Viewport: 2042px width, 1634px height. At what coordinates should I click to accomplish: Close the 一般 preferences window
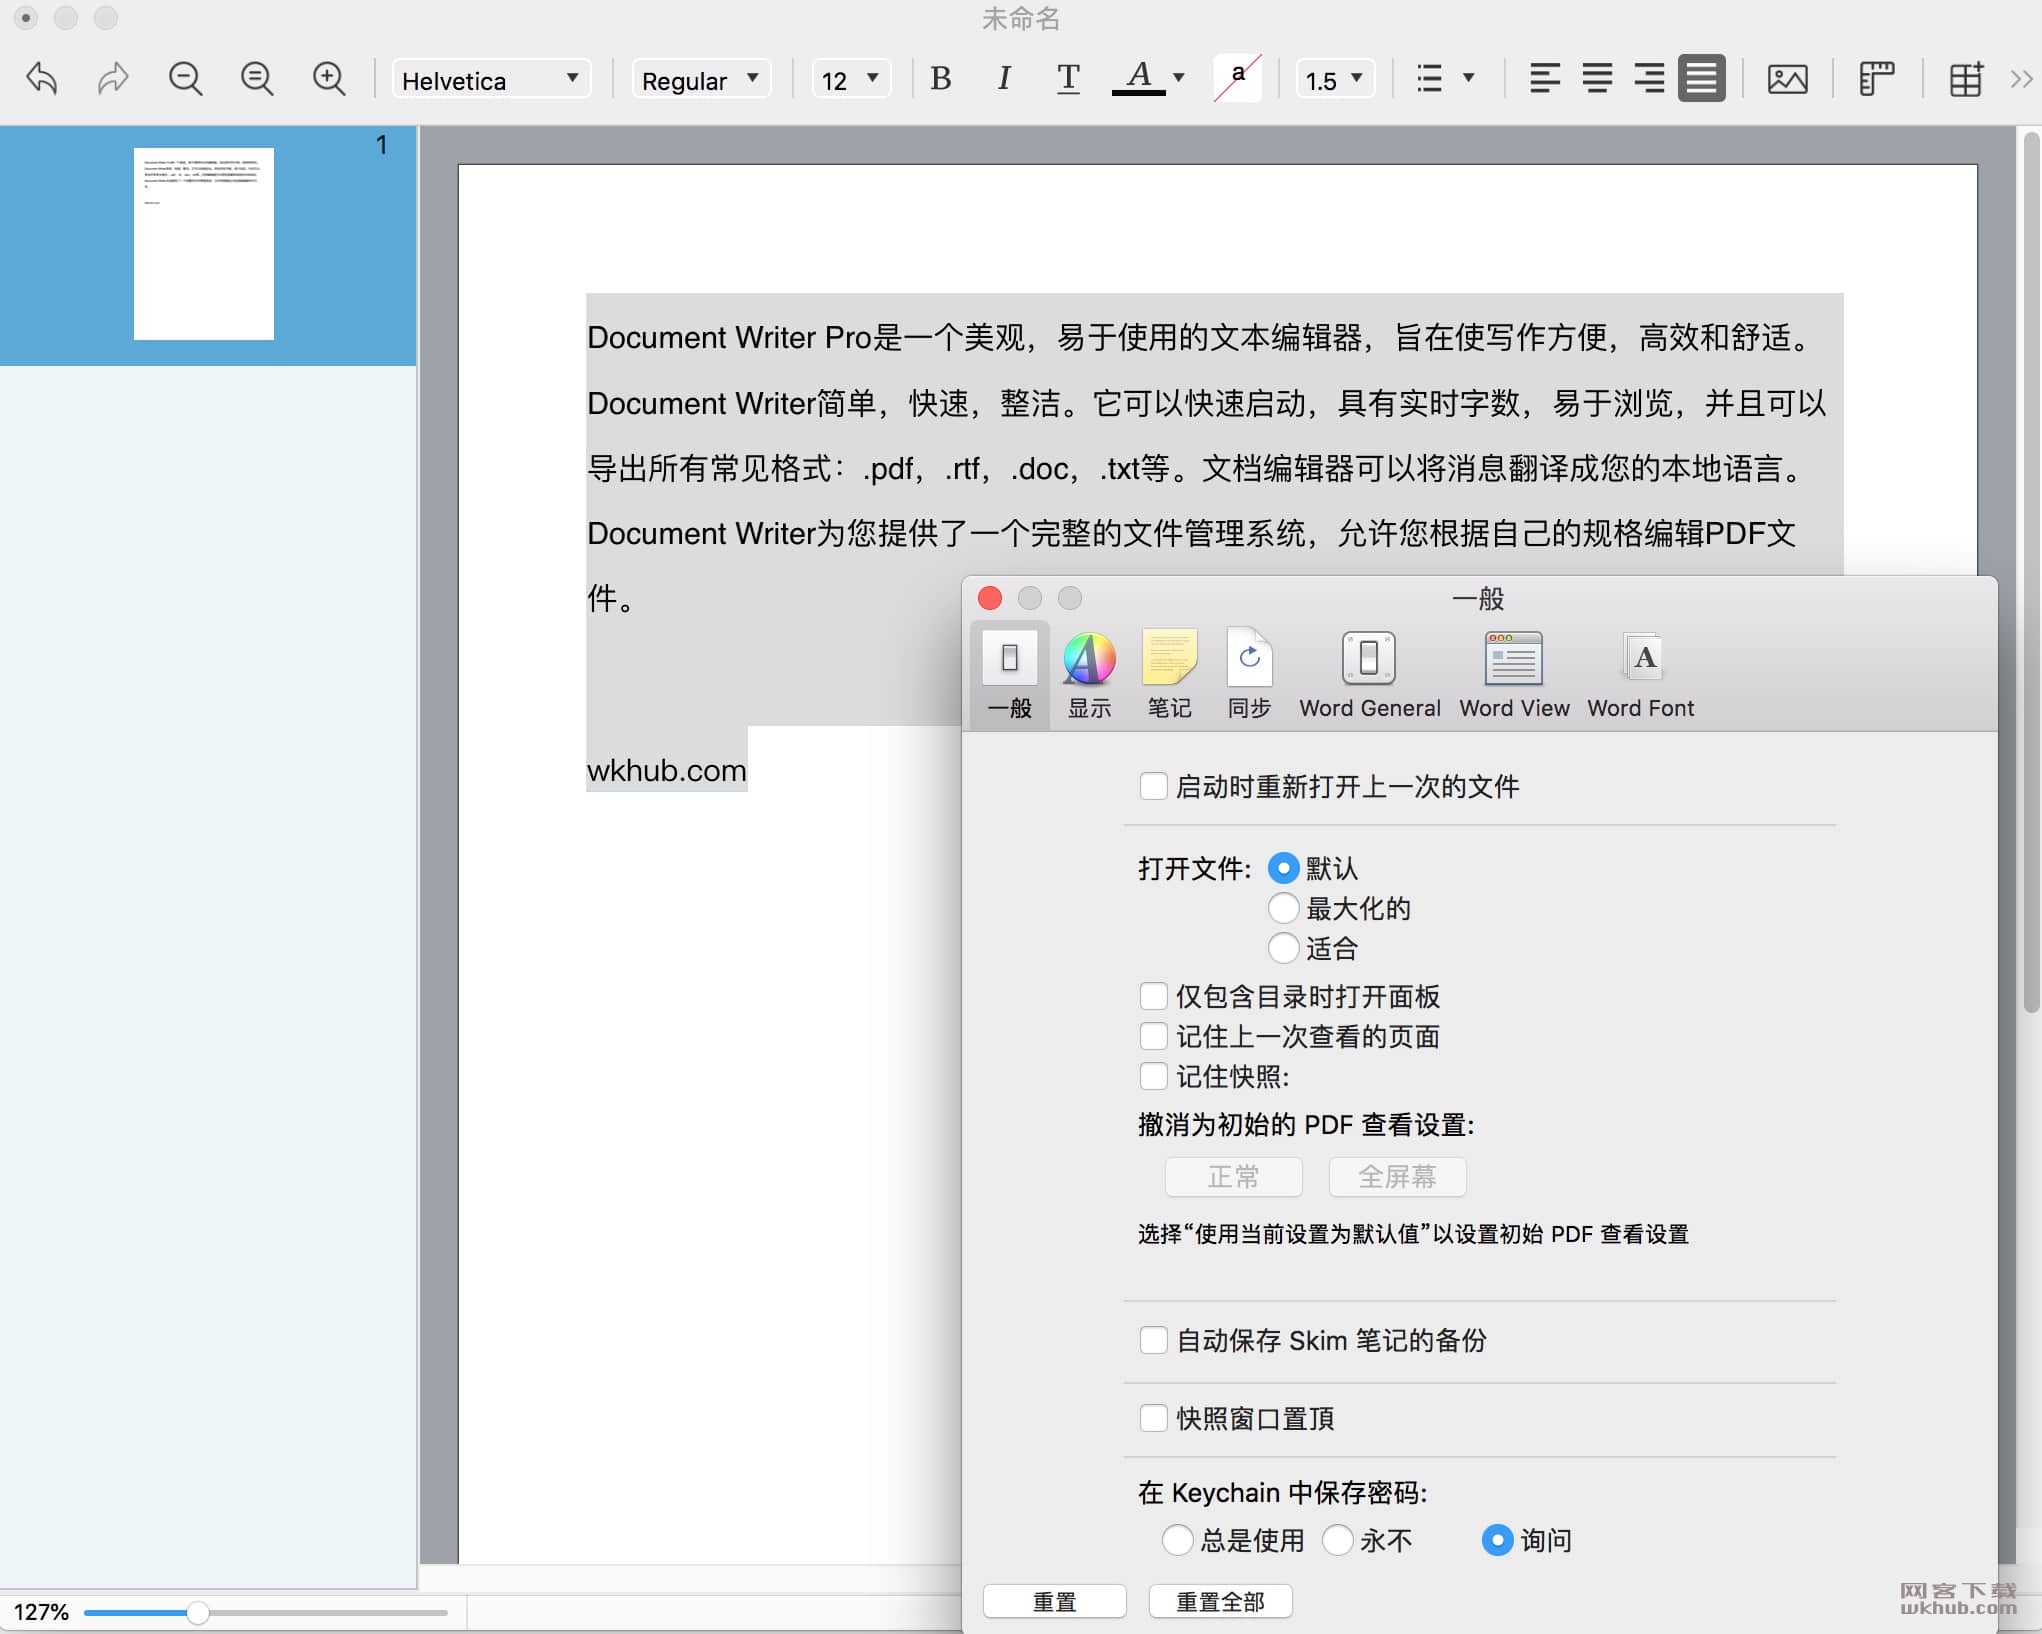[990, 598]
